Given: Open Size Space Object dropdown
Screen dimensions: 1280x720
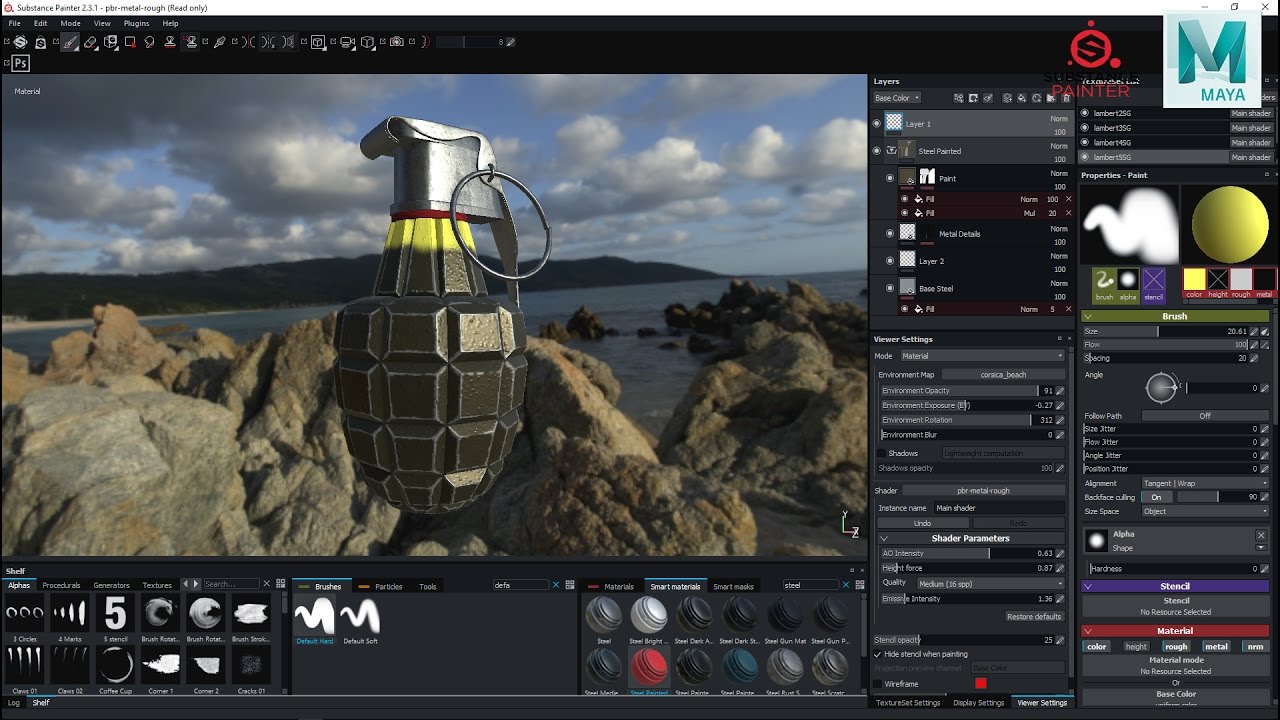Looking at the screenshot, I should click(x=1205, y=511).
